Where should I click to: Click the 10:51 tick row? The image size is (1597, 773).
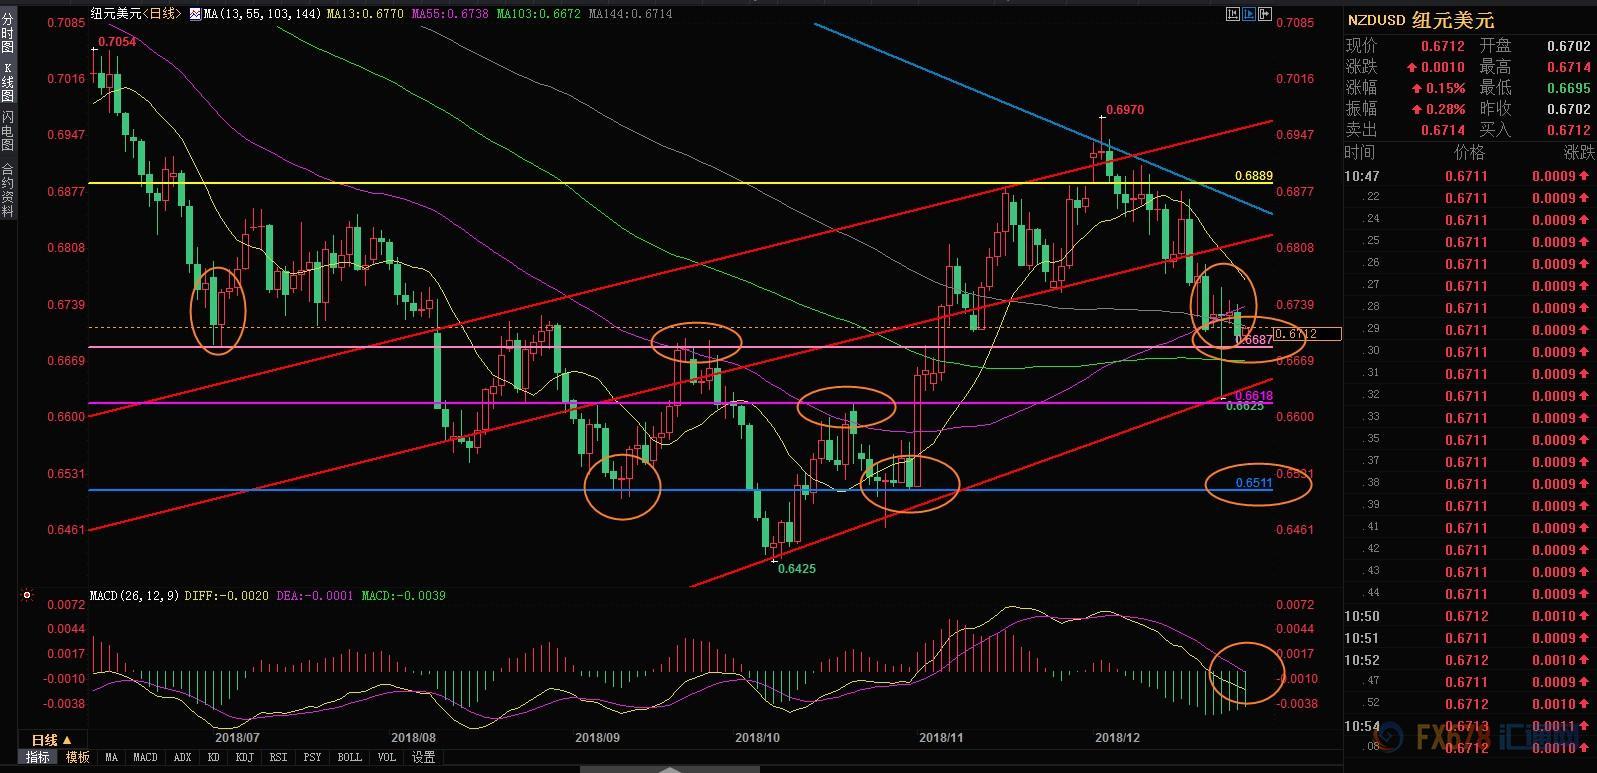point(1469,638)
